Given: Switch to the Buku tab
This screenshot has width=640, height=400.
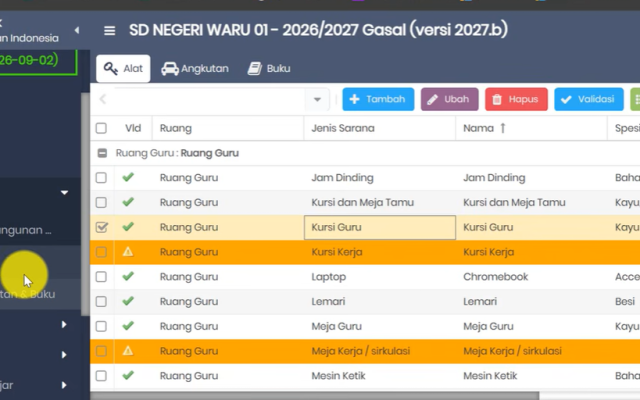Looking at the screenshot, I should 269,69.
